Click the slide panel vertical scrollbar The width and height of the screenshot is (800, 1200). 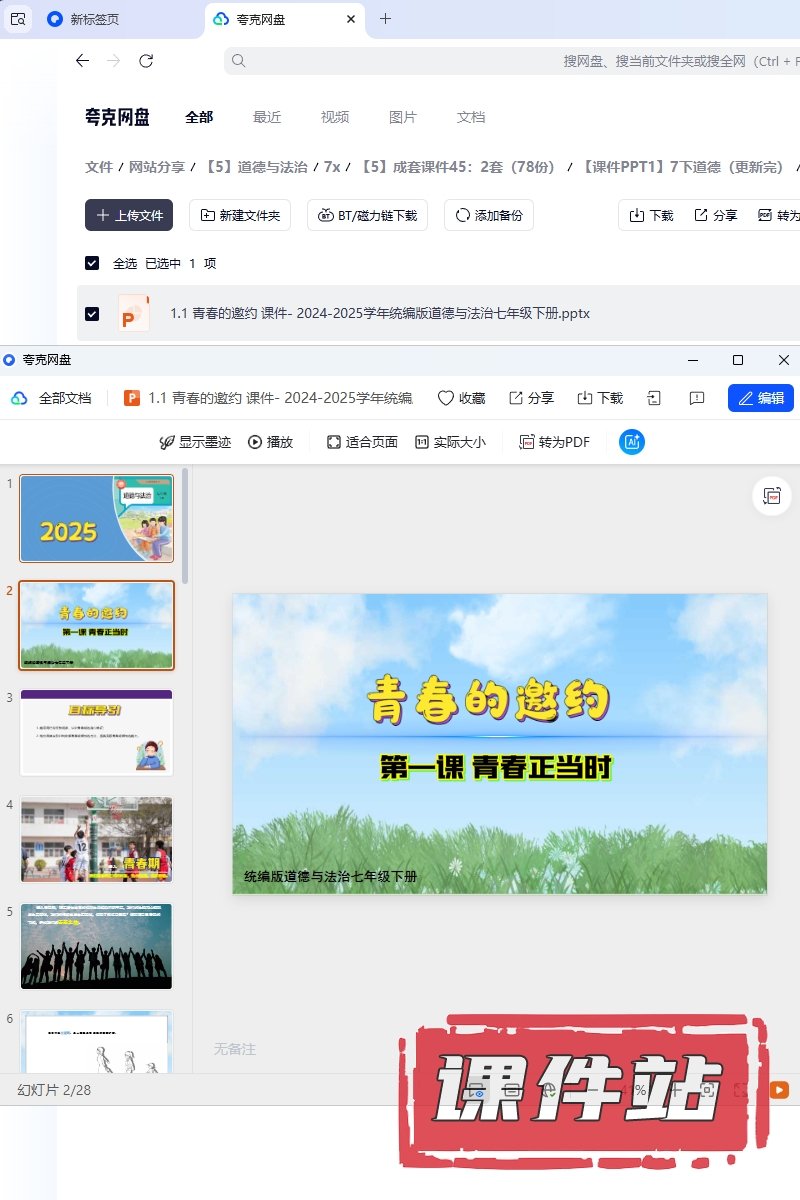[185, 525]
